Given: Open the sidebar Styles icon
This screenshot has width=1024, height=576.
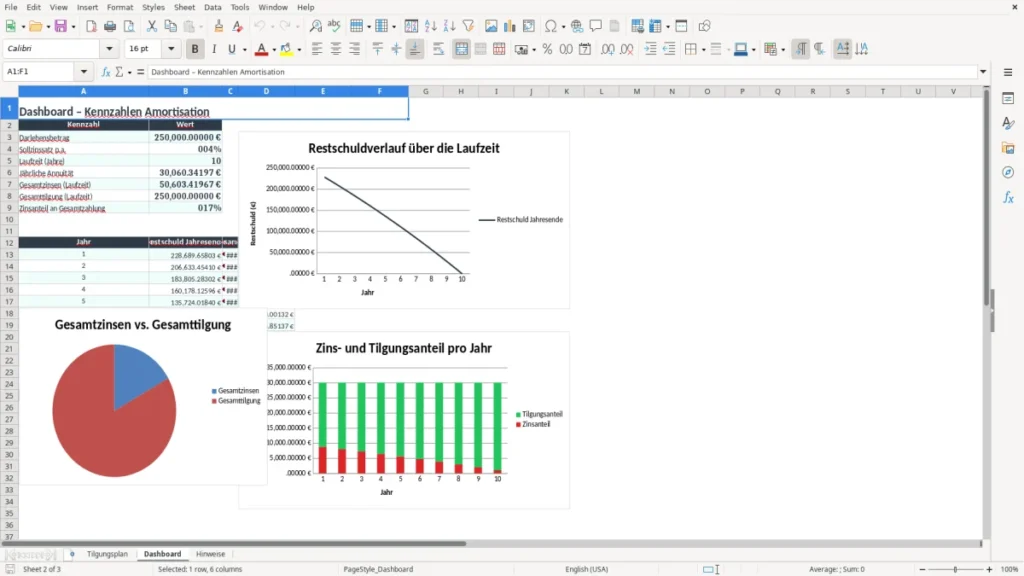Looking at the screenshot, I should coord(1008,123).
